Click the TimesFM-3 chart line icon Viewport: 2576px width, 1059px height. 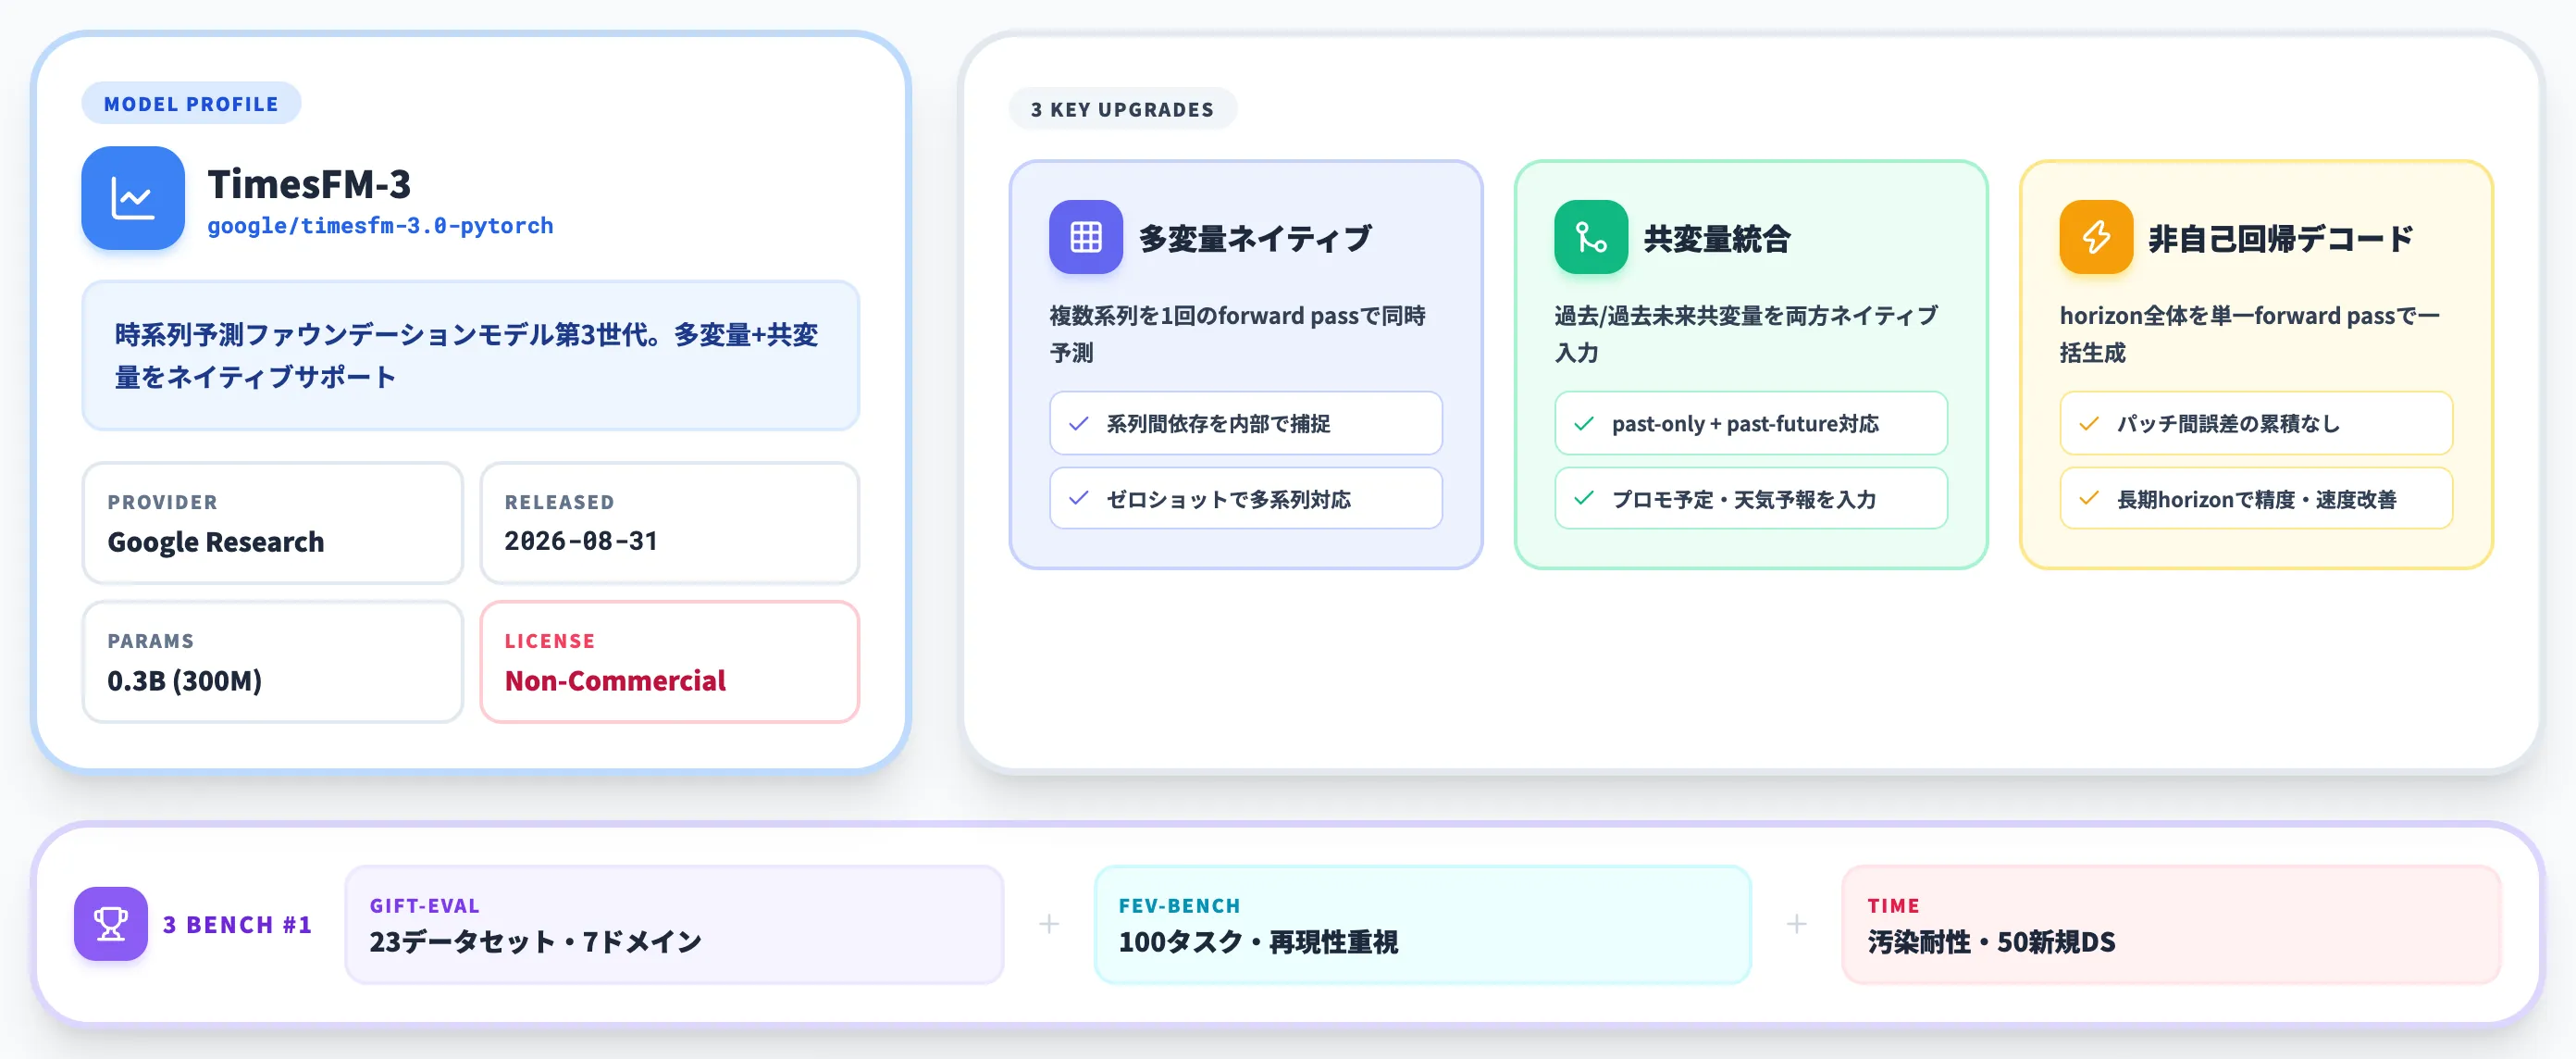(133, 198)
